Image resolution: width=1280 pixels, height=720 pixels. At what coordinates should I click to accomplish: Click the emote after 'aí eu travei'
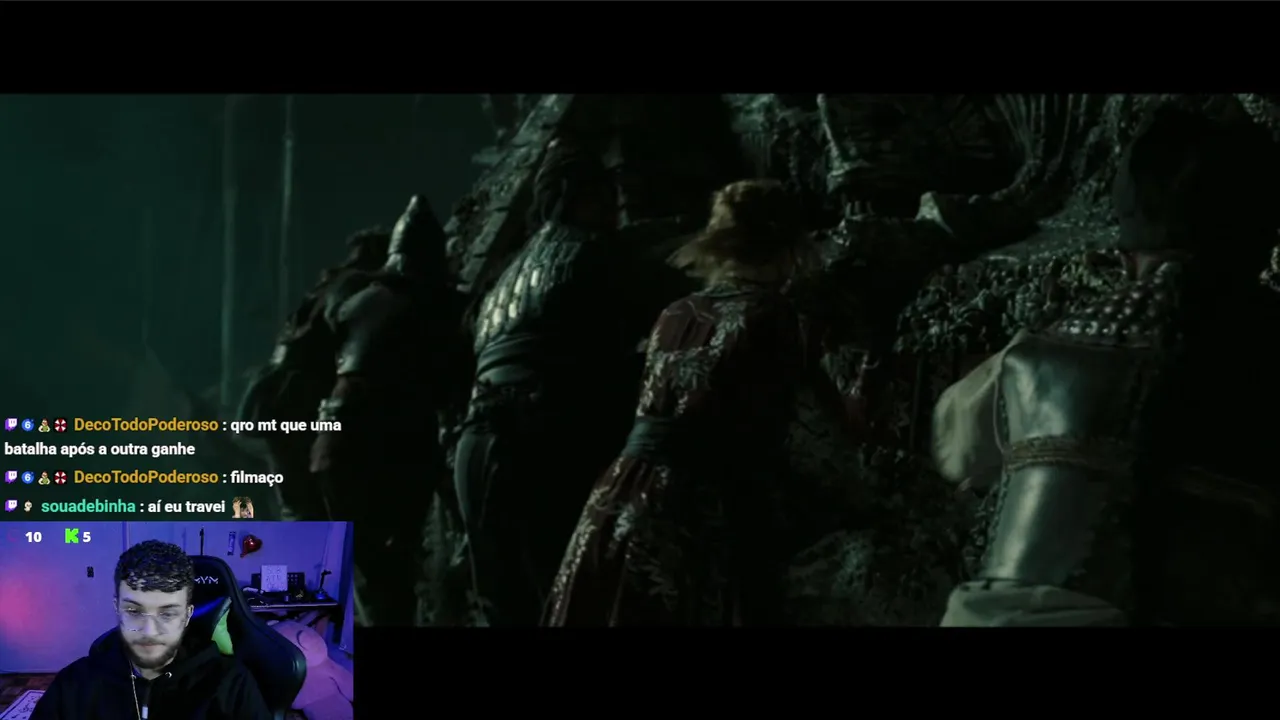(242, 507)
